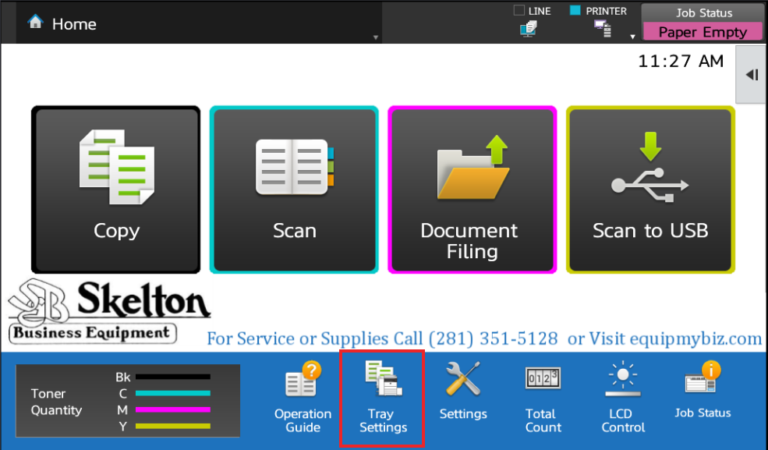The width and height of the screenshot is (768, 450).
Task: Select the Scan to USB tile
Action: click(x=650, y=190)
